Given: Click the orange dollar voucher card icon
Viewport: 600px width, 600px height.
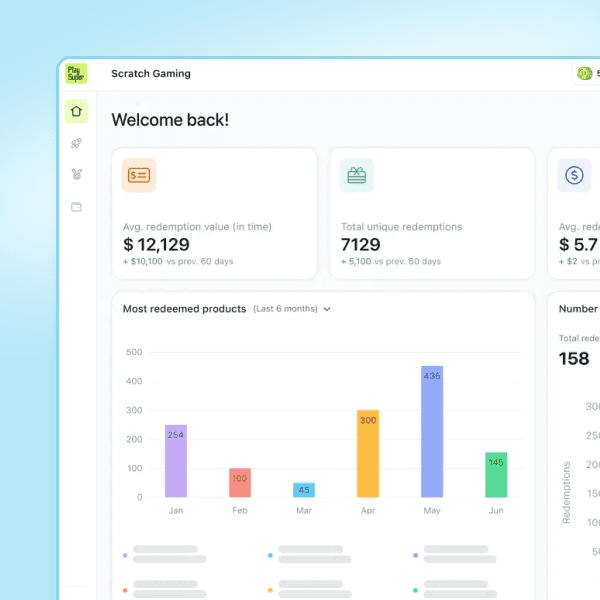Looking at the screenshot, I should 139,175.
